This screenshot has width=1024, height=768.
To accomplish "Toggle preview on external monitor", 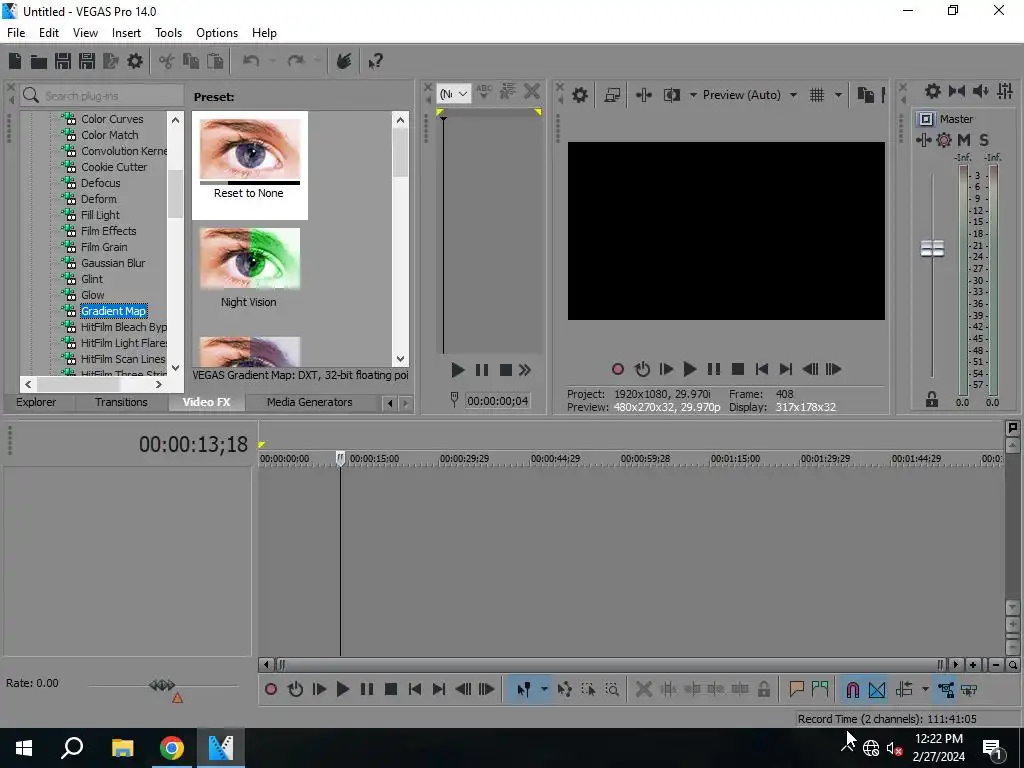I will (x=612, y=95).
